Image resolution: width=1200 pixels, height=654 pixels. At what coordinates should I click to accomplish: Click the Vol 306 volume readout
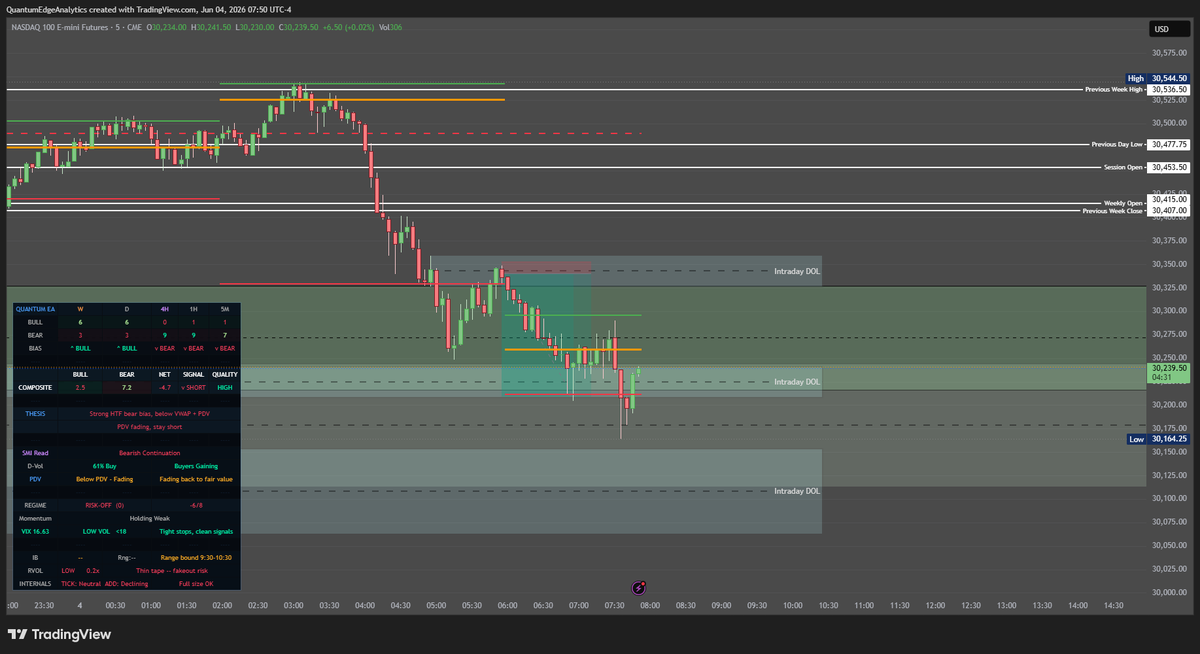[391, 27]
